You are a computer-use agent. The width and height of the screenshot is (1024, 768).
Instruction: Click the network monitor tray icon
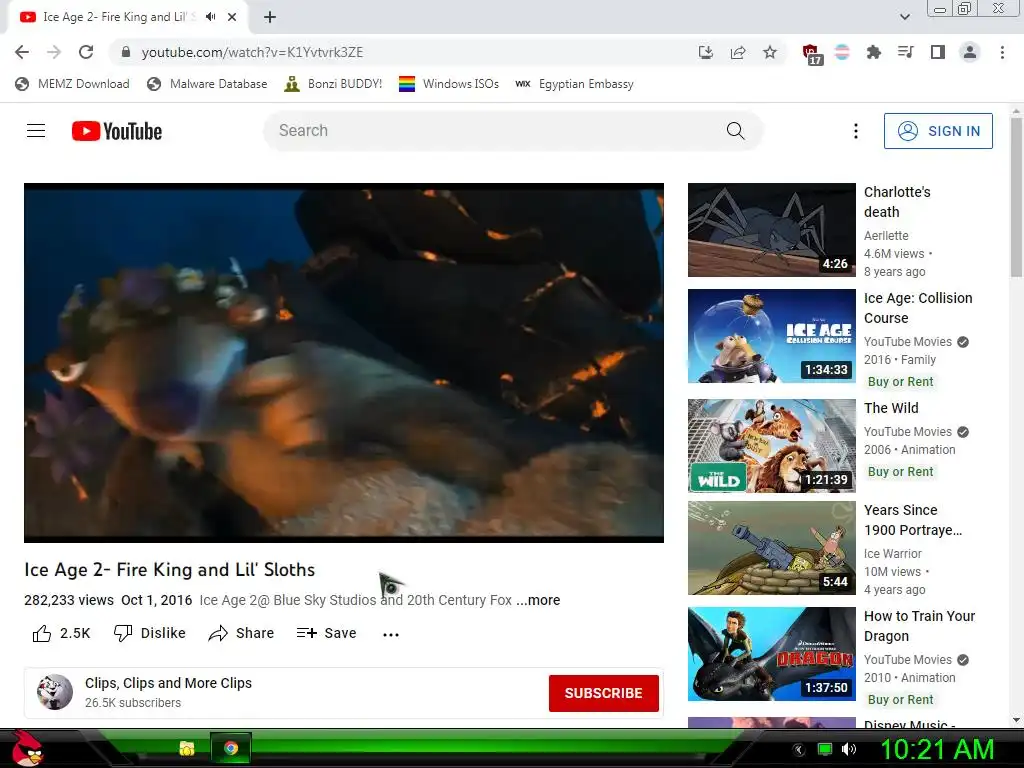click(825, 749)
